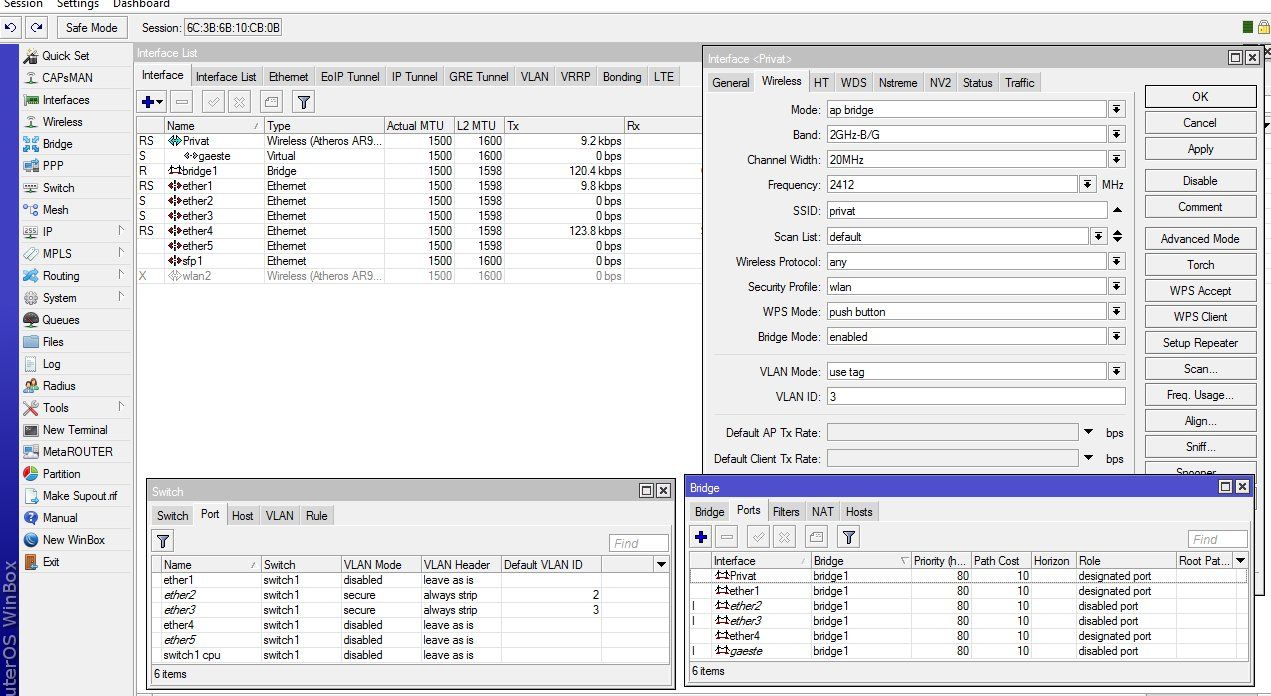Open CAPsMAN in the sidebar
The image size is (1271, 696).
tap(67, 78)
